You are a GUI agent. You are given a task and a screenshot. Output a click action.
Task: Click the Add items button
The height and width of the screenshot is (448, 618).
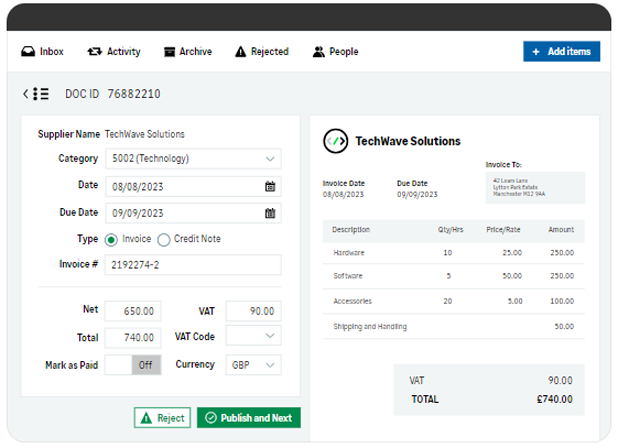[562, 51]
